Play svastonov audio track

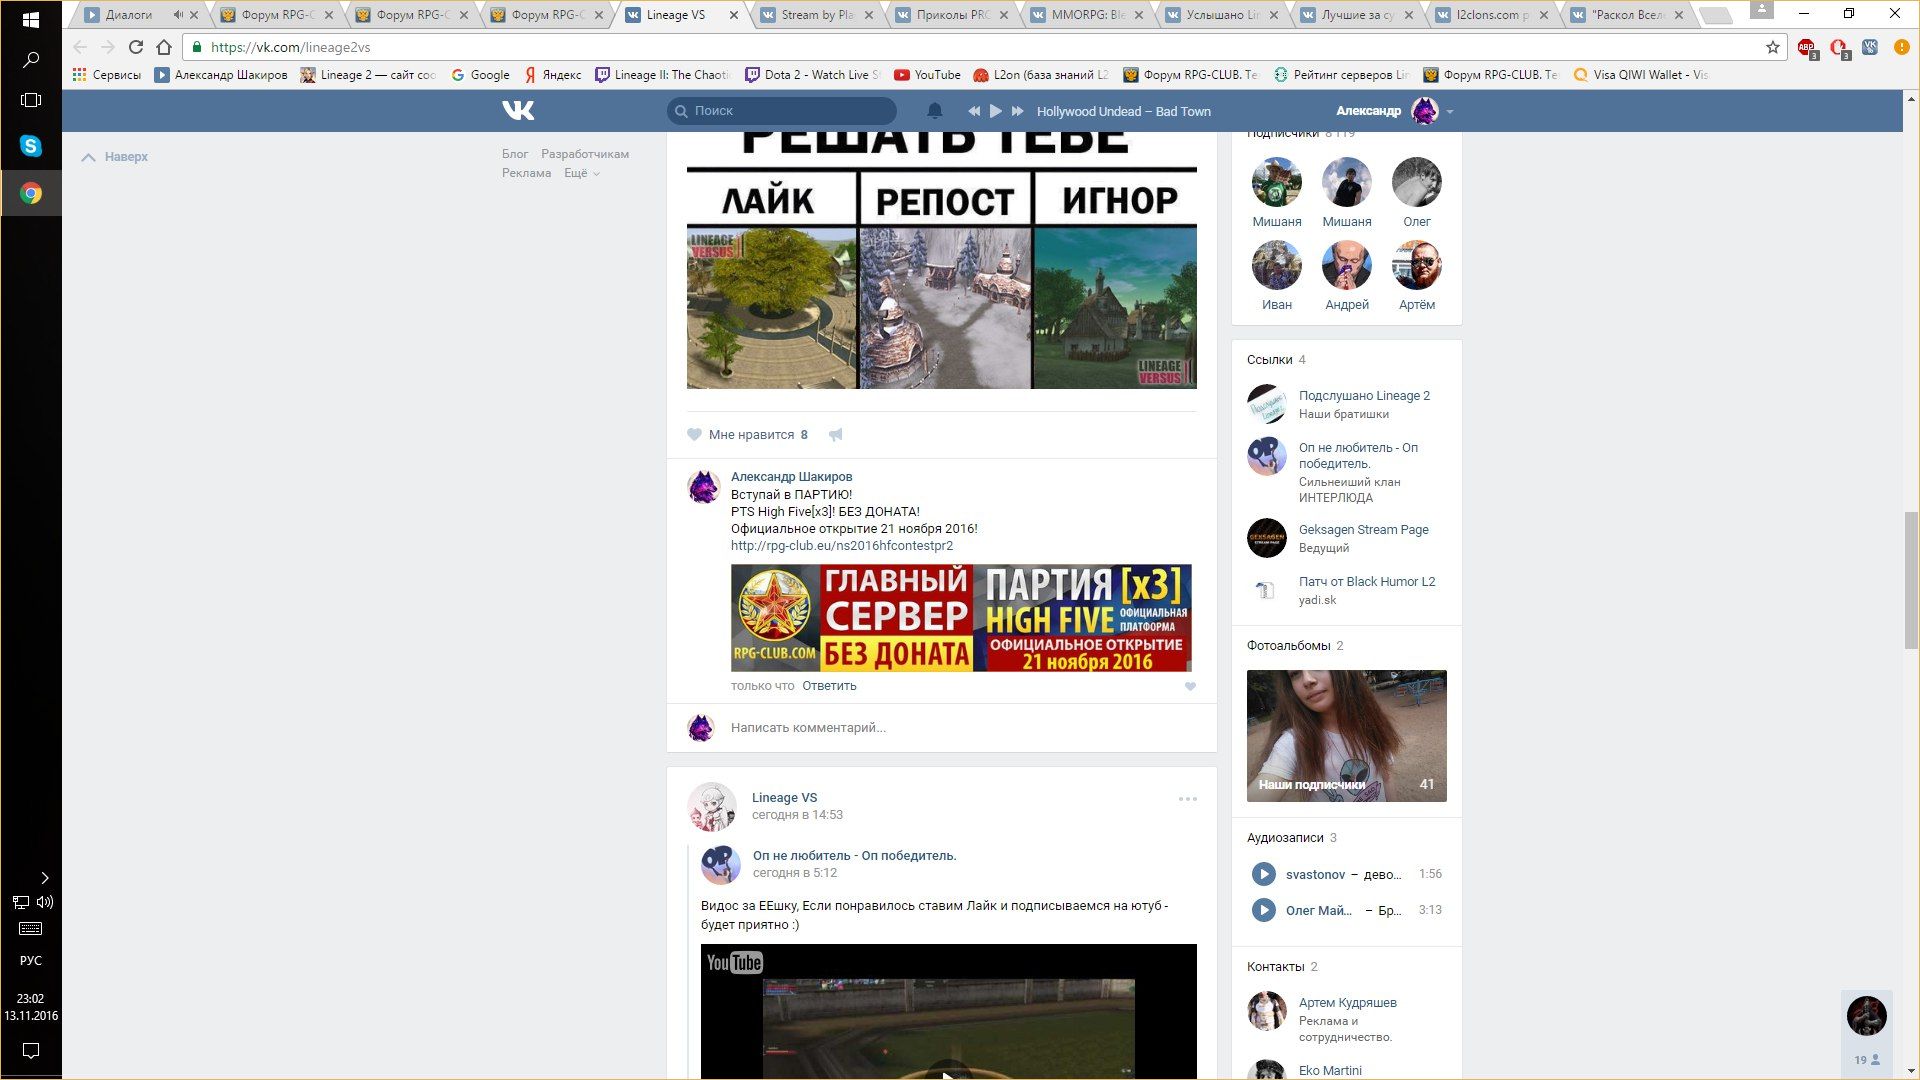tap(1263, 874)
